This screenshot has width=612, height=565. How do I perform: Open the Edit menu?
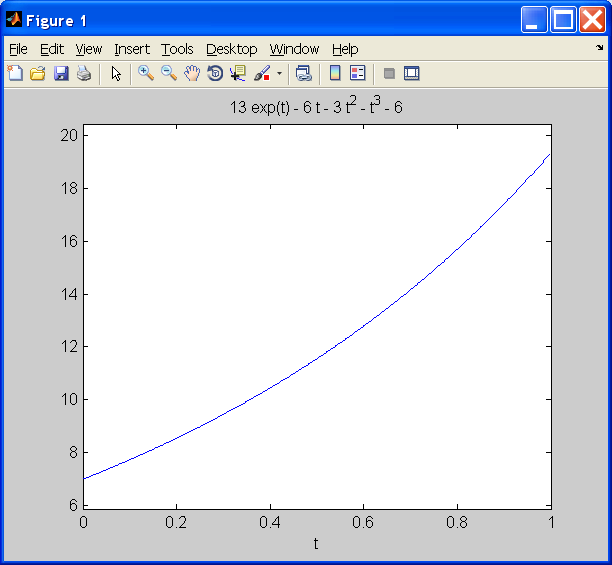tap(52, 49)
